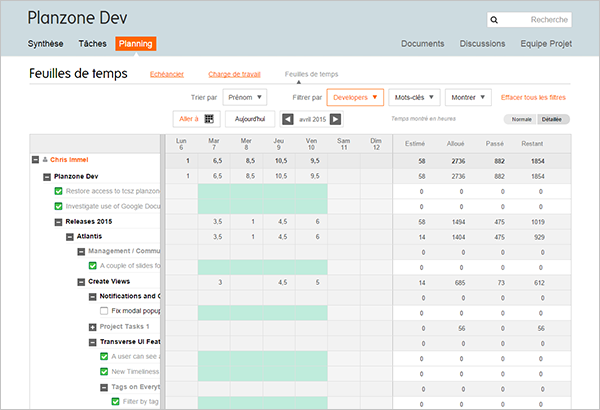Expand the Project Tasks 1 group
The width and height of the screenshot is (600, 410).
[93, 327]
